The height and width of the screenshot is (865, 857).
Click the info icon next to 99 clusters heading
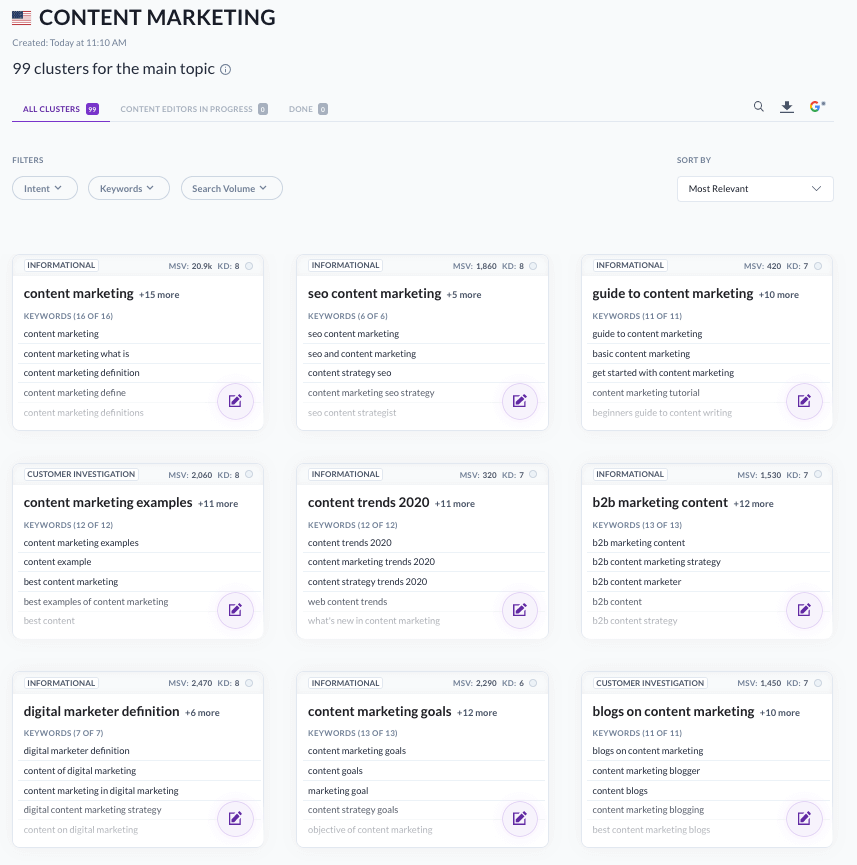tap(227, 70)
